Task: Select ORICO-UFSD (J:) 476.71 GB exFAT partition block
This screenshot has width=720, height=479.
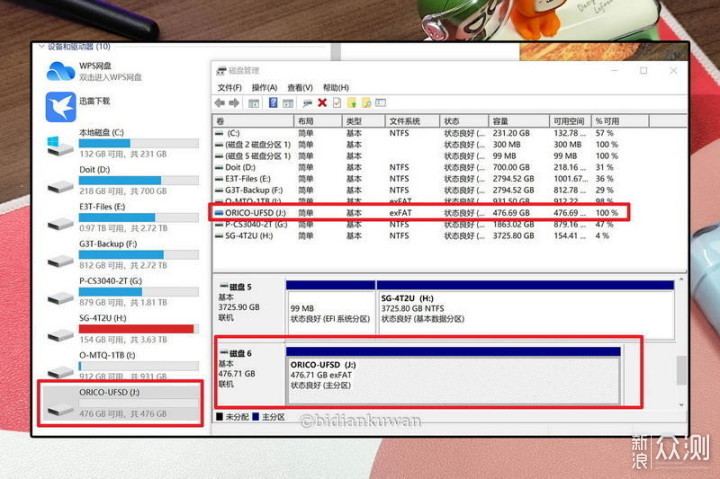Action: 453,376
